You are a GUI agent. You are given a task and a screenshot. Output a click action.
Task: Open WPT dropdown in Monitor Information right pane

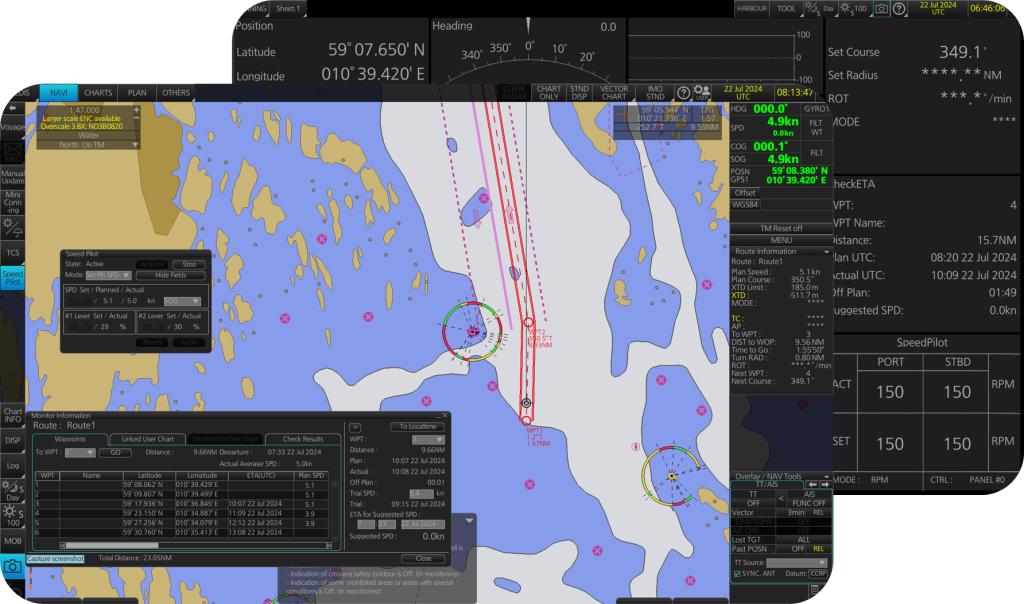click(x=428, y=439)
